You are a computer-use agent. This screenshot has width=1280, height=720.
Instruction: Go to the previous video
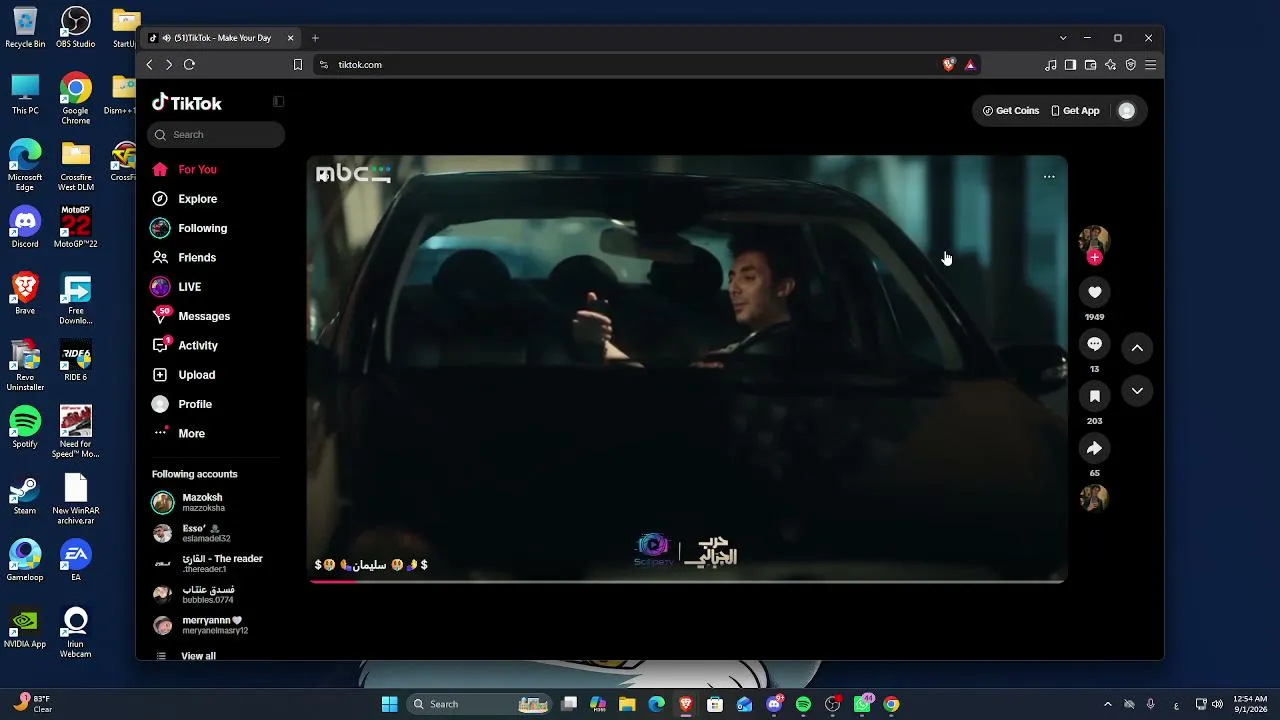pos(1137,347)
